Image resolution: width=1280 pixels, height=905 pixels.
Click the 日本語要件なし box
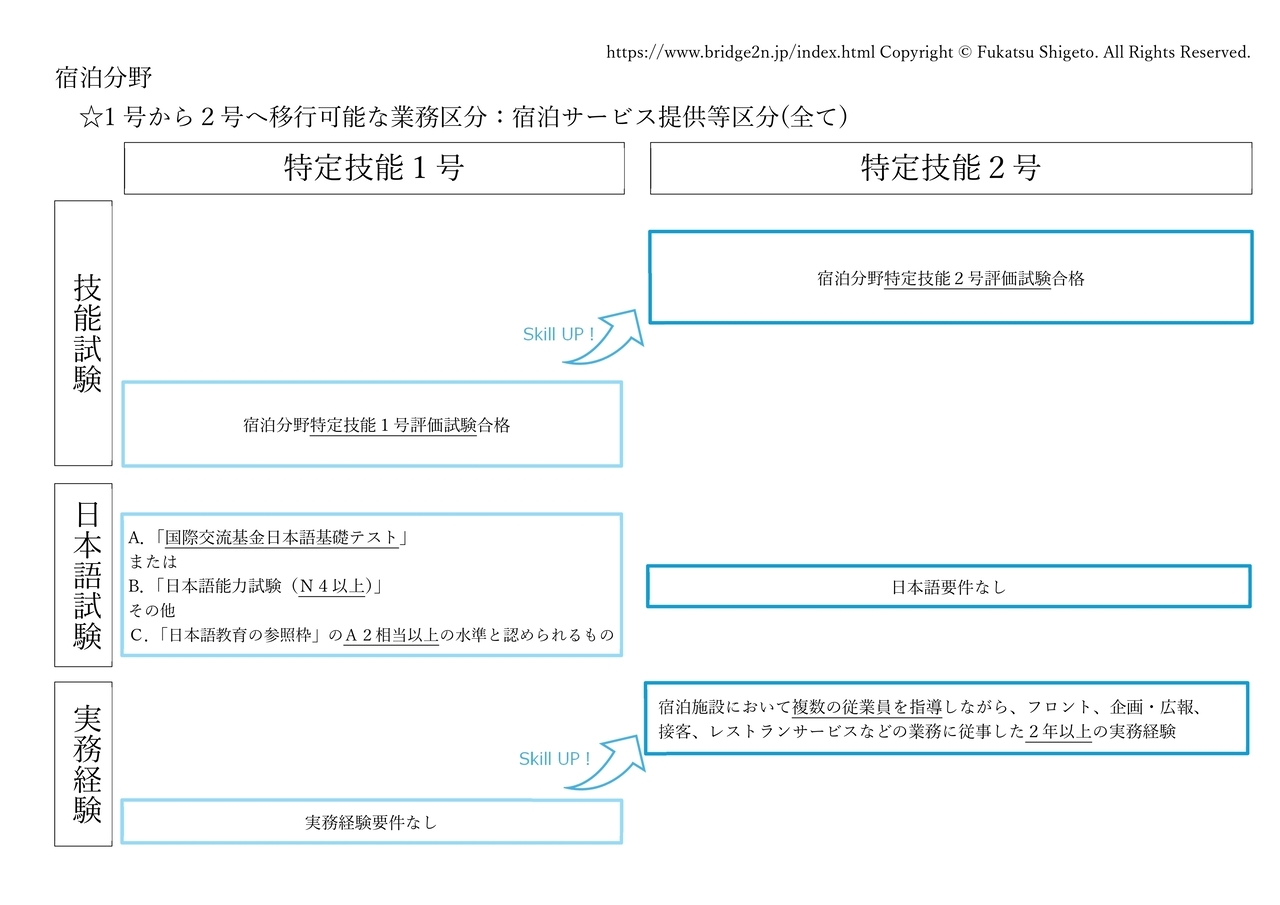[949, 586]
